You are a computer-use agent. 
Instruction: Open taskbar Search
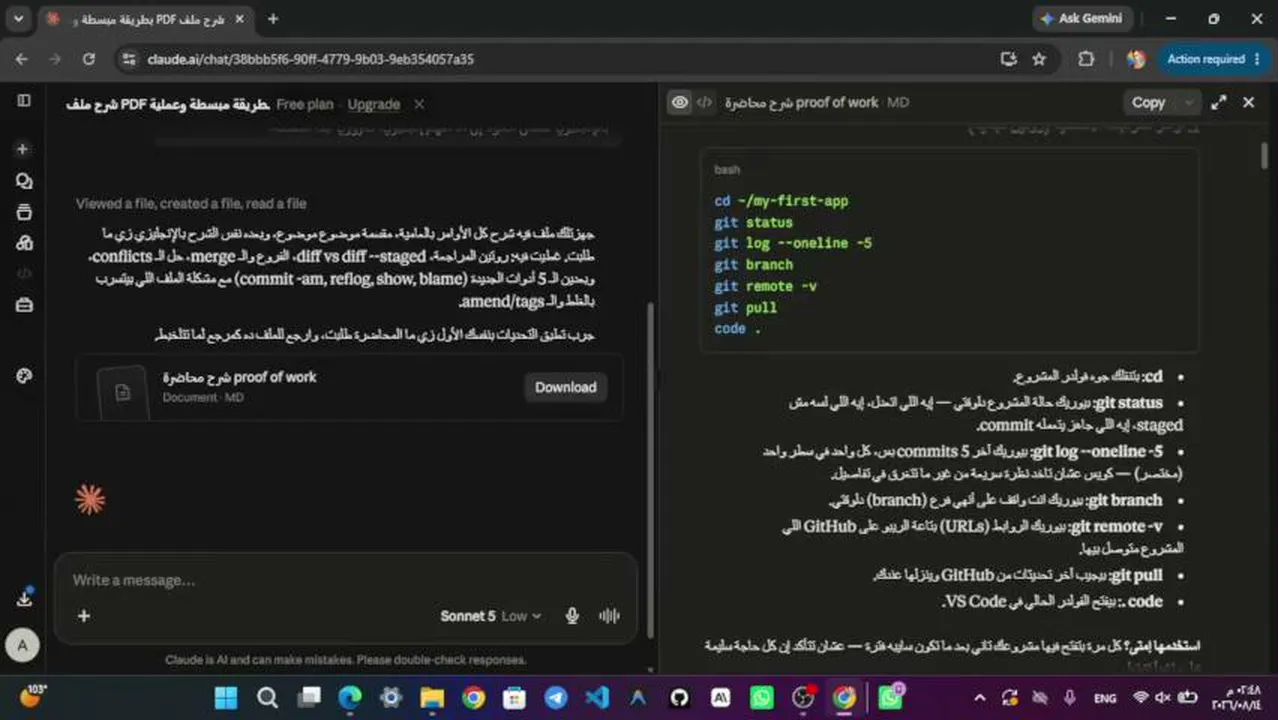click(x=267, y=697)
